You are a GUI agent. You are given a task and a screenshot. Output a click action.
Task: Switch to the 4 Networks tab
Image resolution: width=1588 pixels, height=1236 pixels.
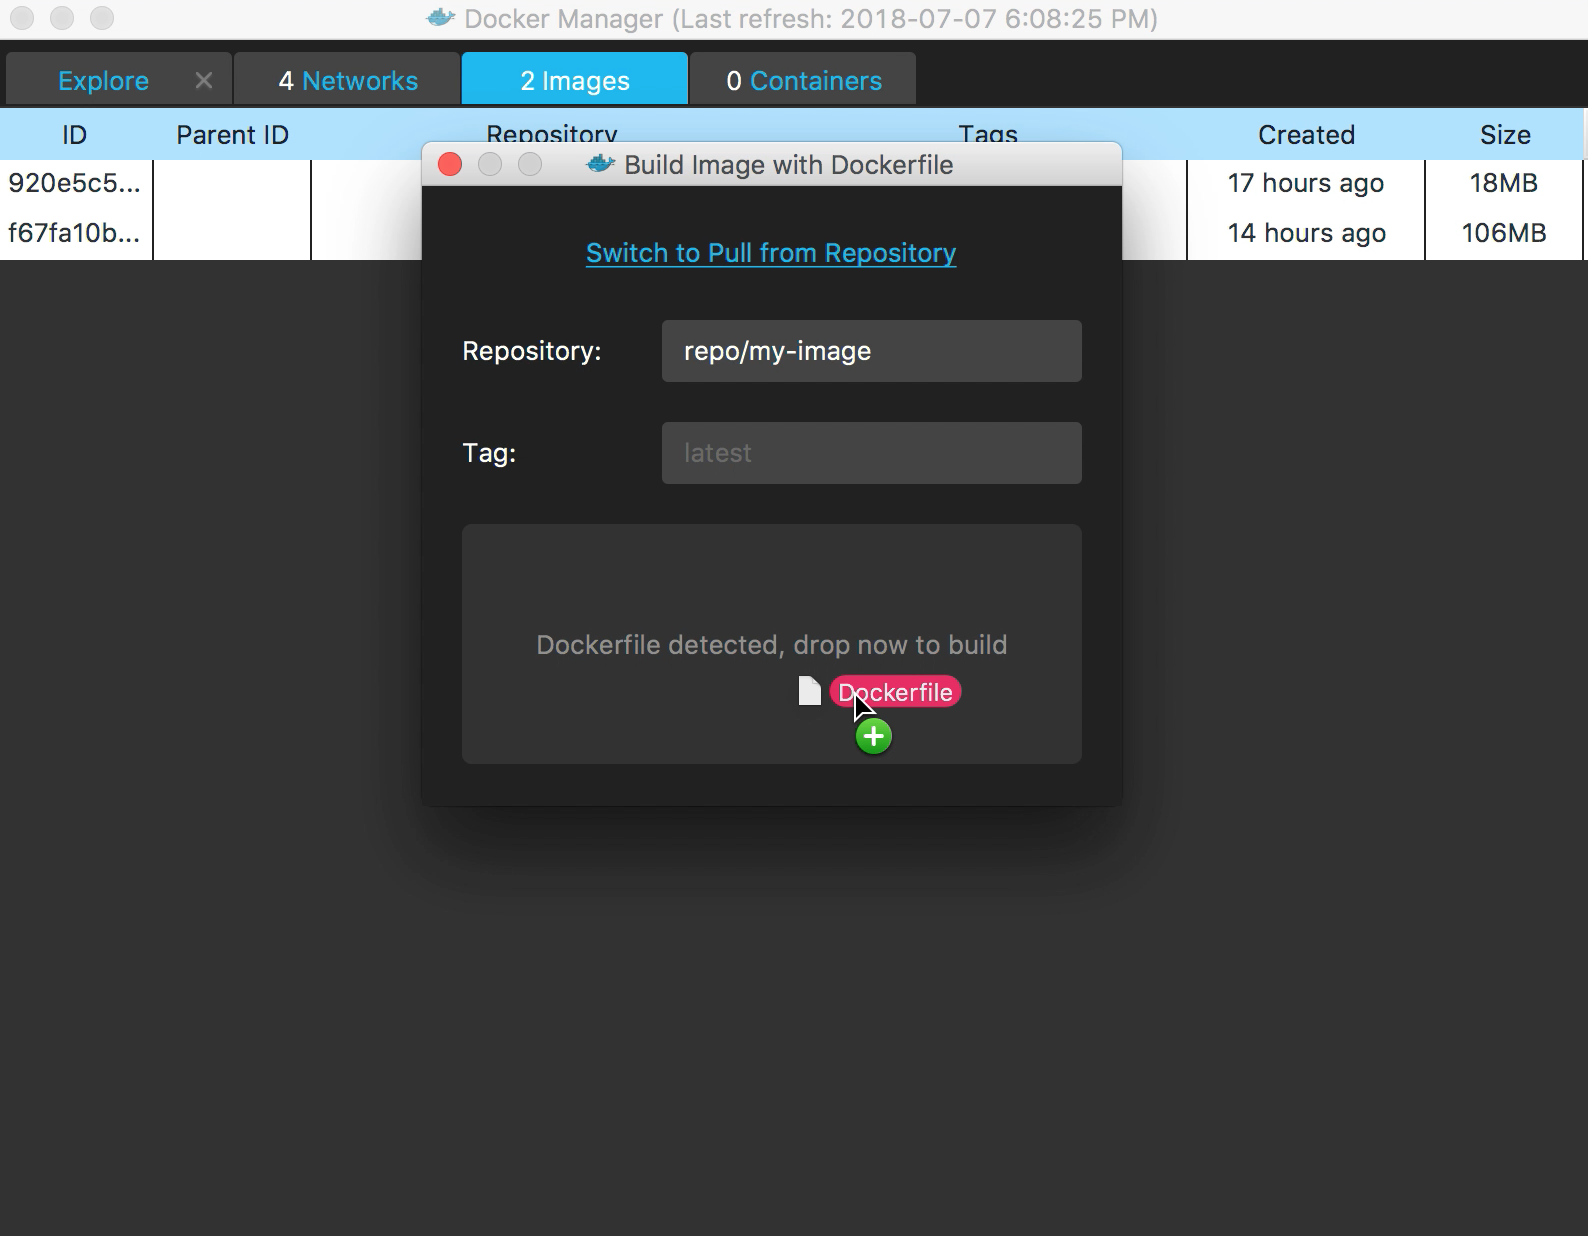pyautogui.click(x=347, y=81)
